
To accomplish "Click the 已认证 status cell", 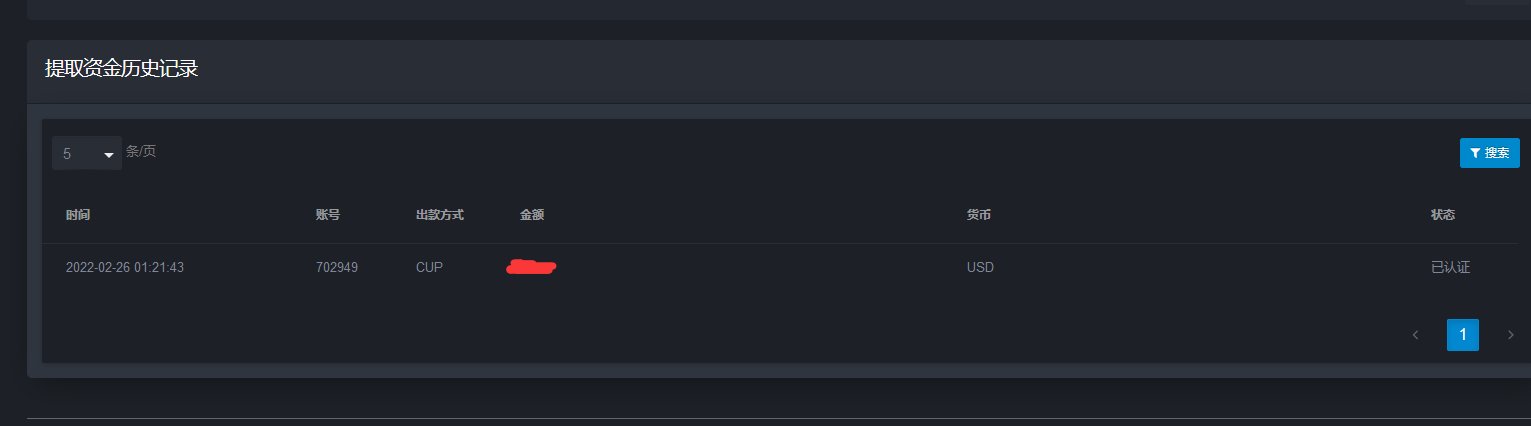I will 1451,268.
